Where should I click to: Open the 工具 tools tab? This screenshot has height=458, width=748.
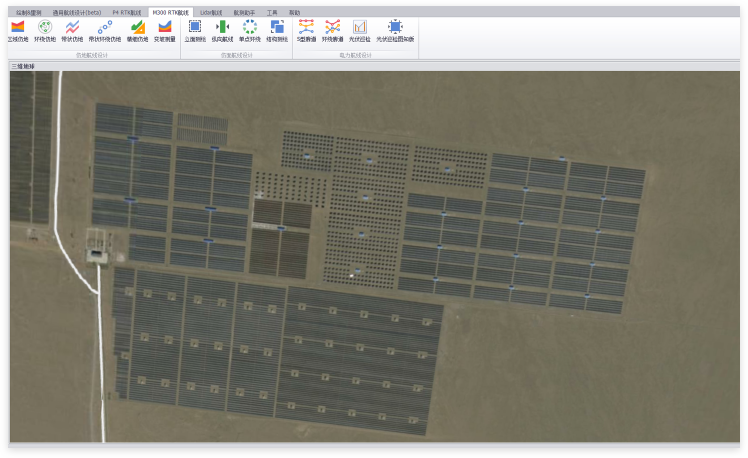(x=272, y=12)
